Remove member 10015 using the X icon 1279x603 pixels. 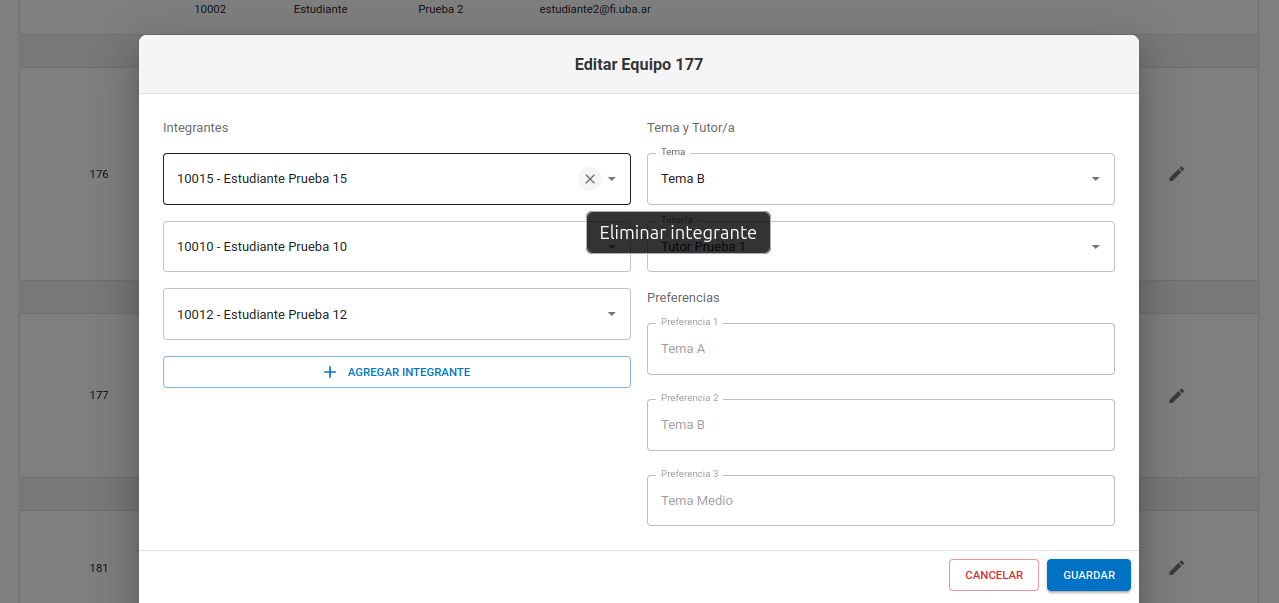click(x=590, y=179)
